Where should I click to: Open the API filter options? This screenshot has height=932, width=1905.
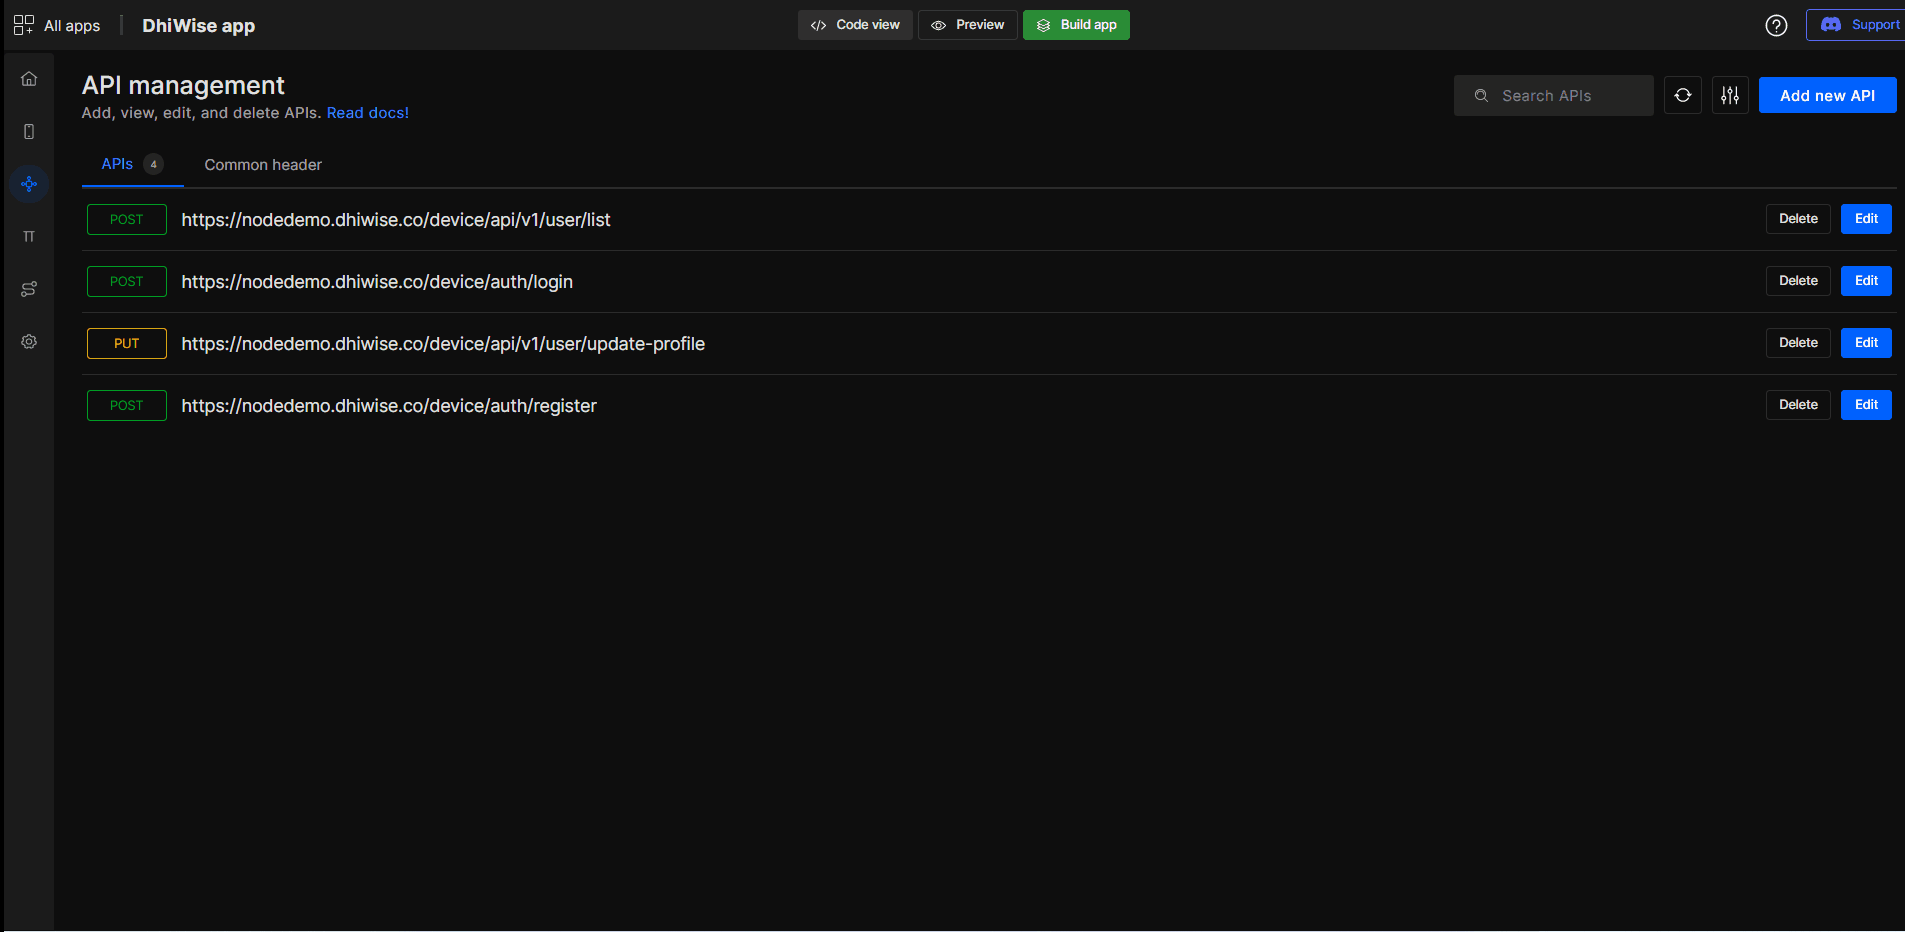coord(1730,95)
